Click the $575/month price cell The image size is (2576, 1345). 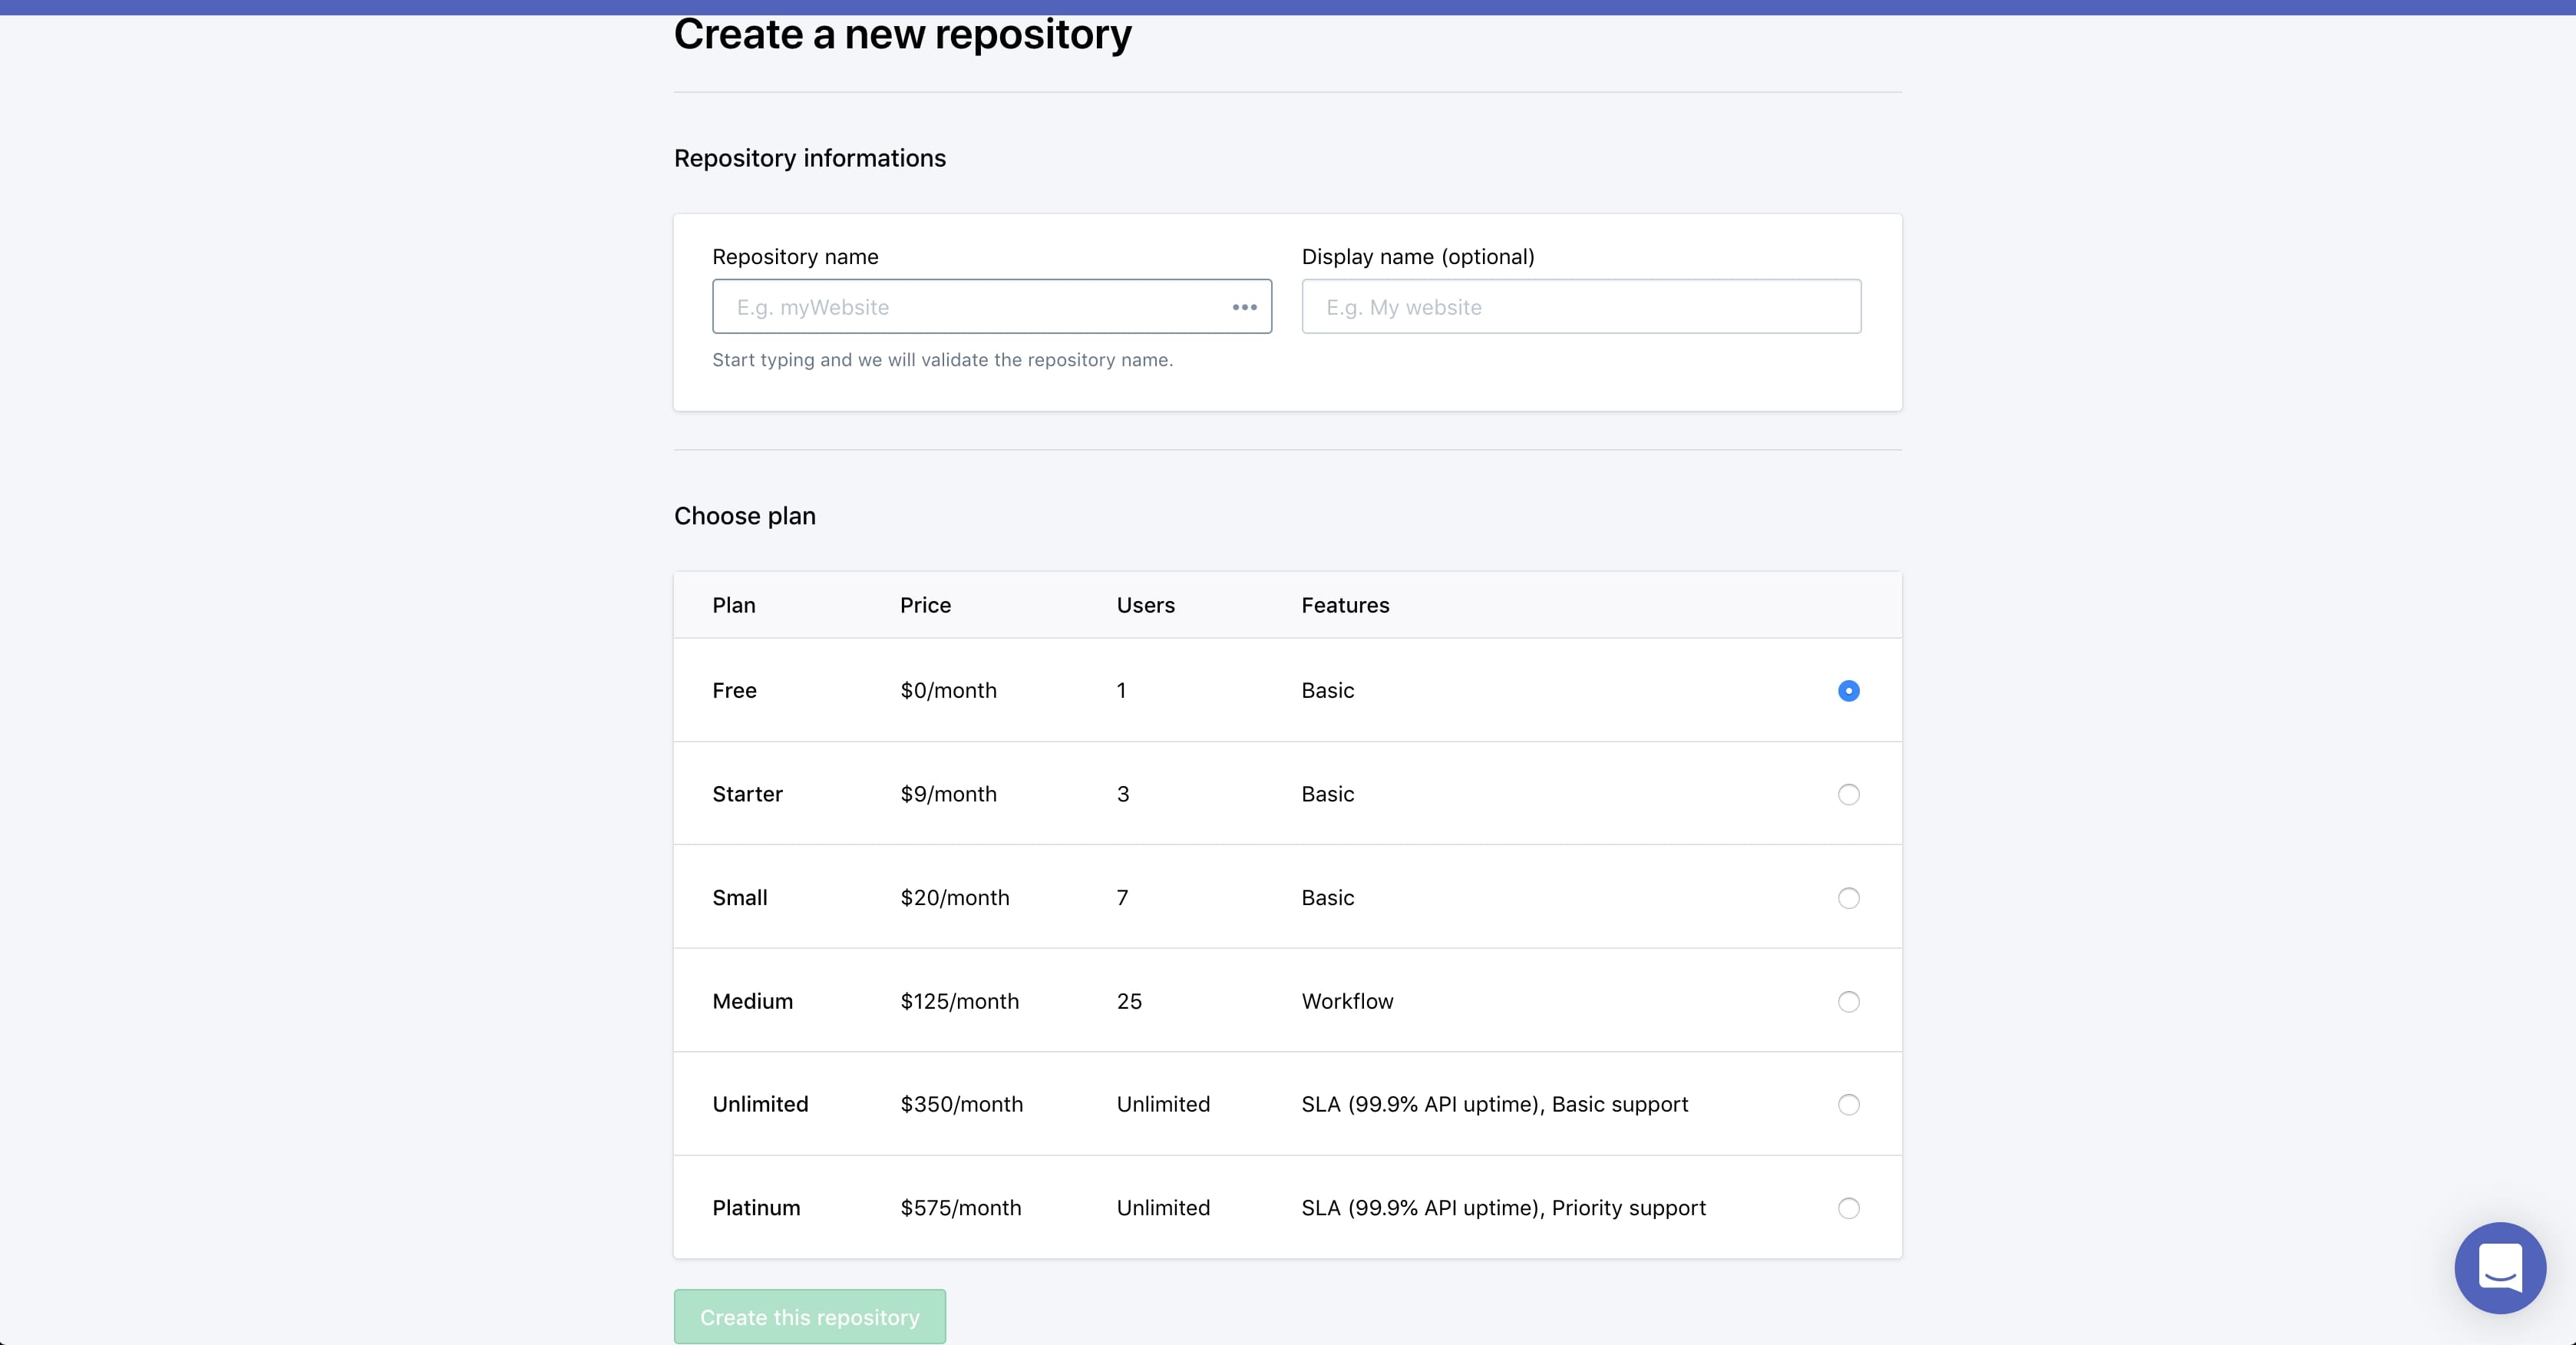[x=960, y=1208]
